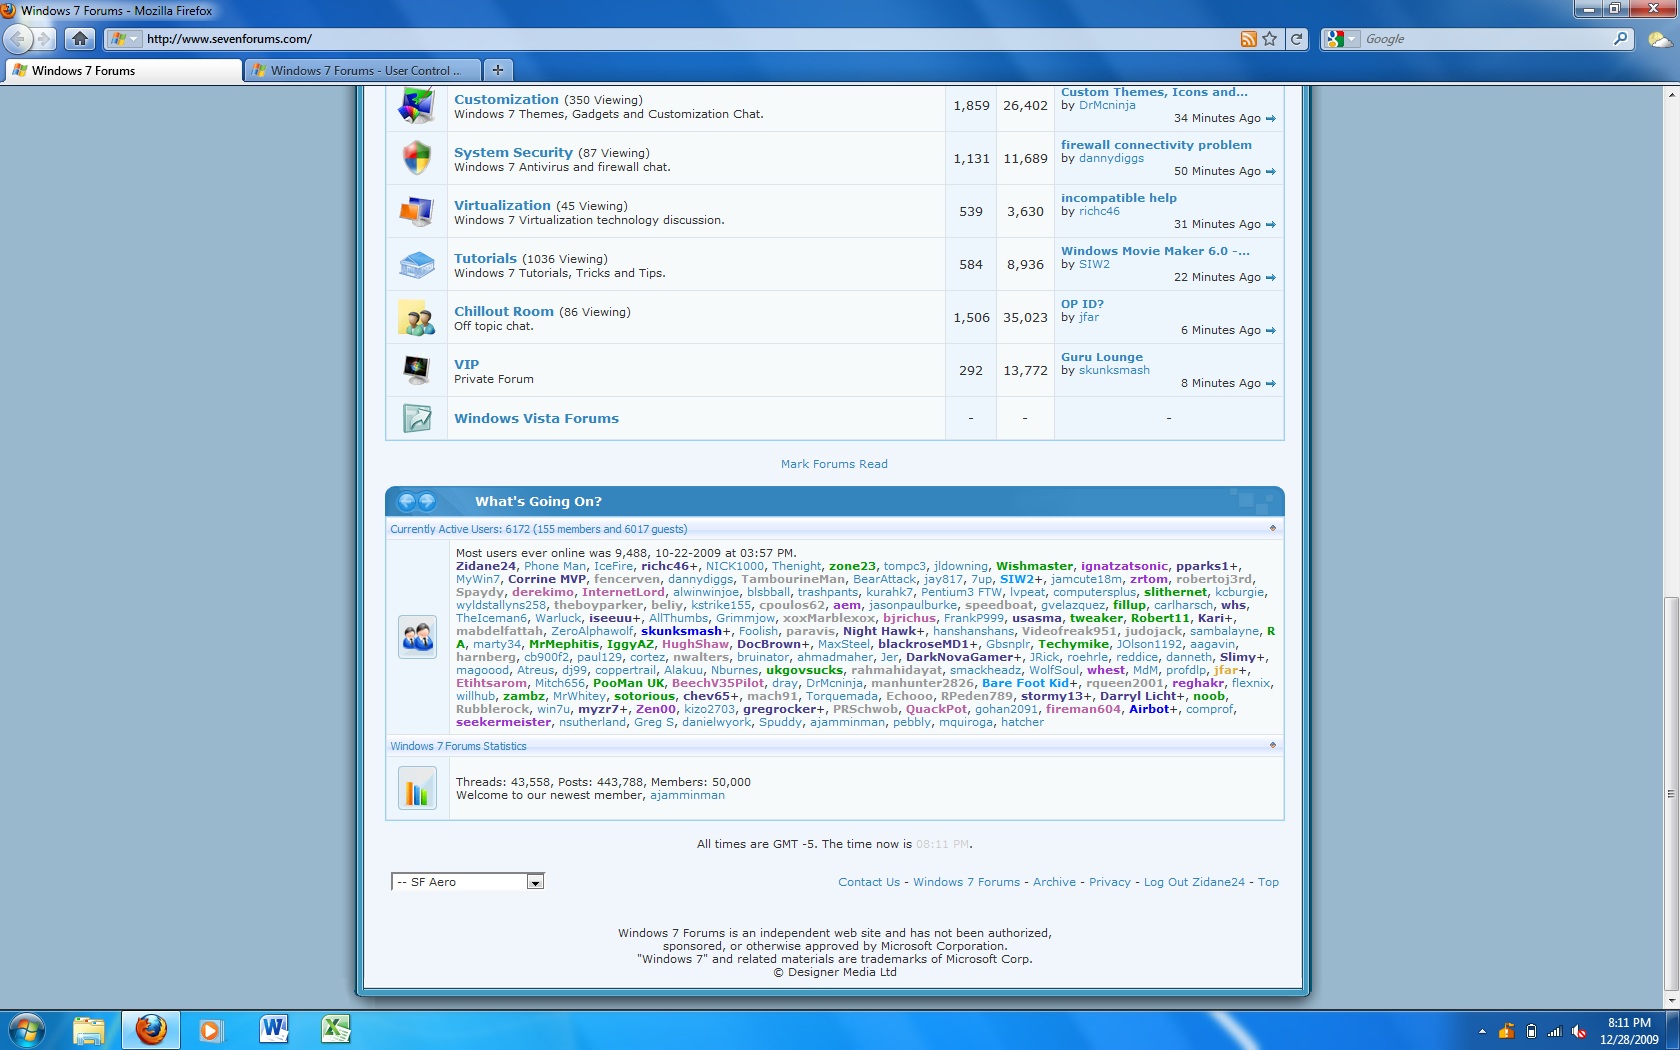Image resolution: width=1680 pixels, height=1050 pixels.
Task: Click the VIP forum link
Action: (x=466, y=364)
